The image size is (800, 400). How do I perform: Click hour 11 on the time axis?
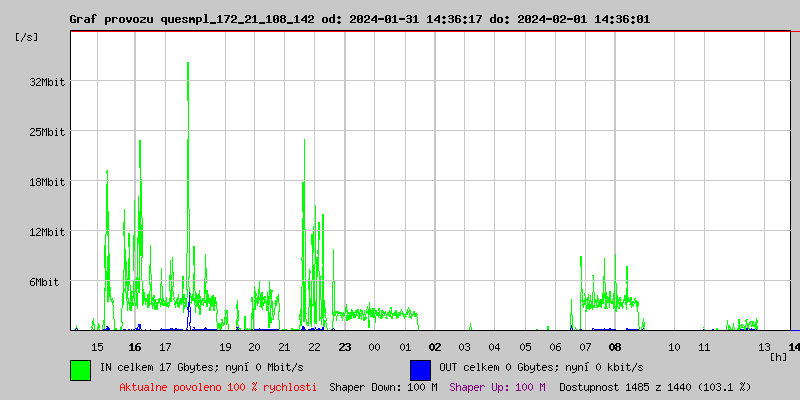pyautogui.click(x=704, y=347)
